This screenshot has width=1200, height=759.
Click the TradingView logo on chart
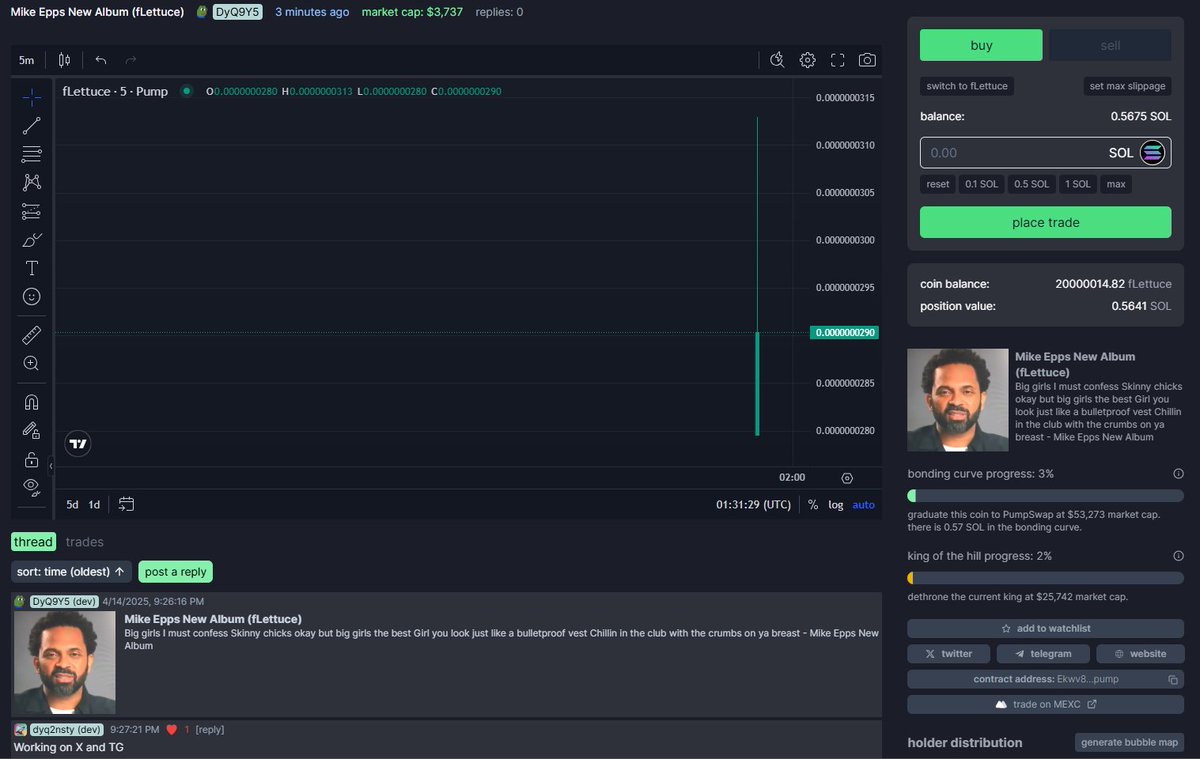pyautogui.click(x=78, y=444)
